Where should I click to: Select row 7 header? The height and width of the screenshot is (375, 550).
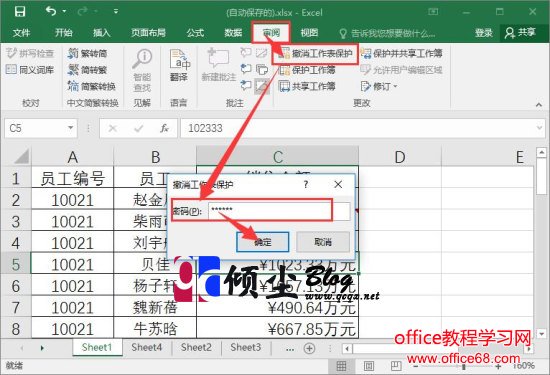16,307
